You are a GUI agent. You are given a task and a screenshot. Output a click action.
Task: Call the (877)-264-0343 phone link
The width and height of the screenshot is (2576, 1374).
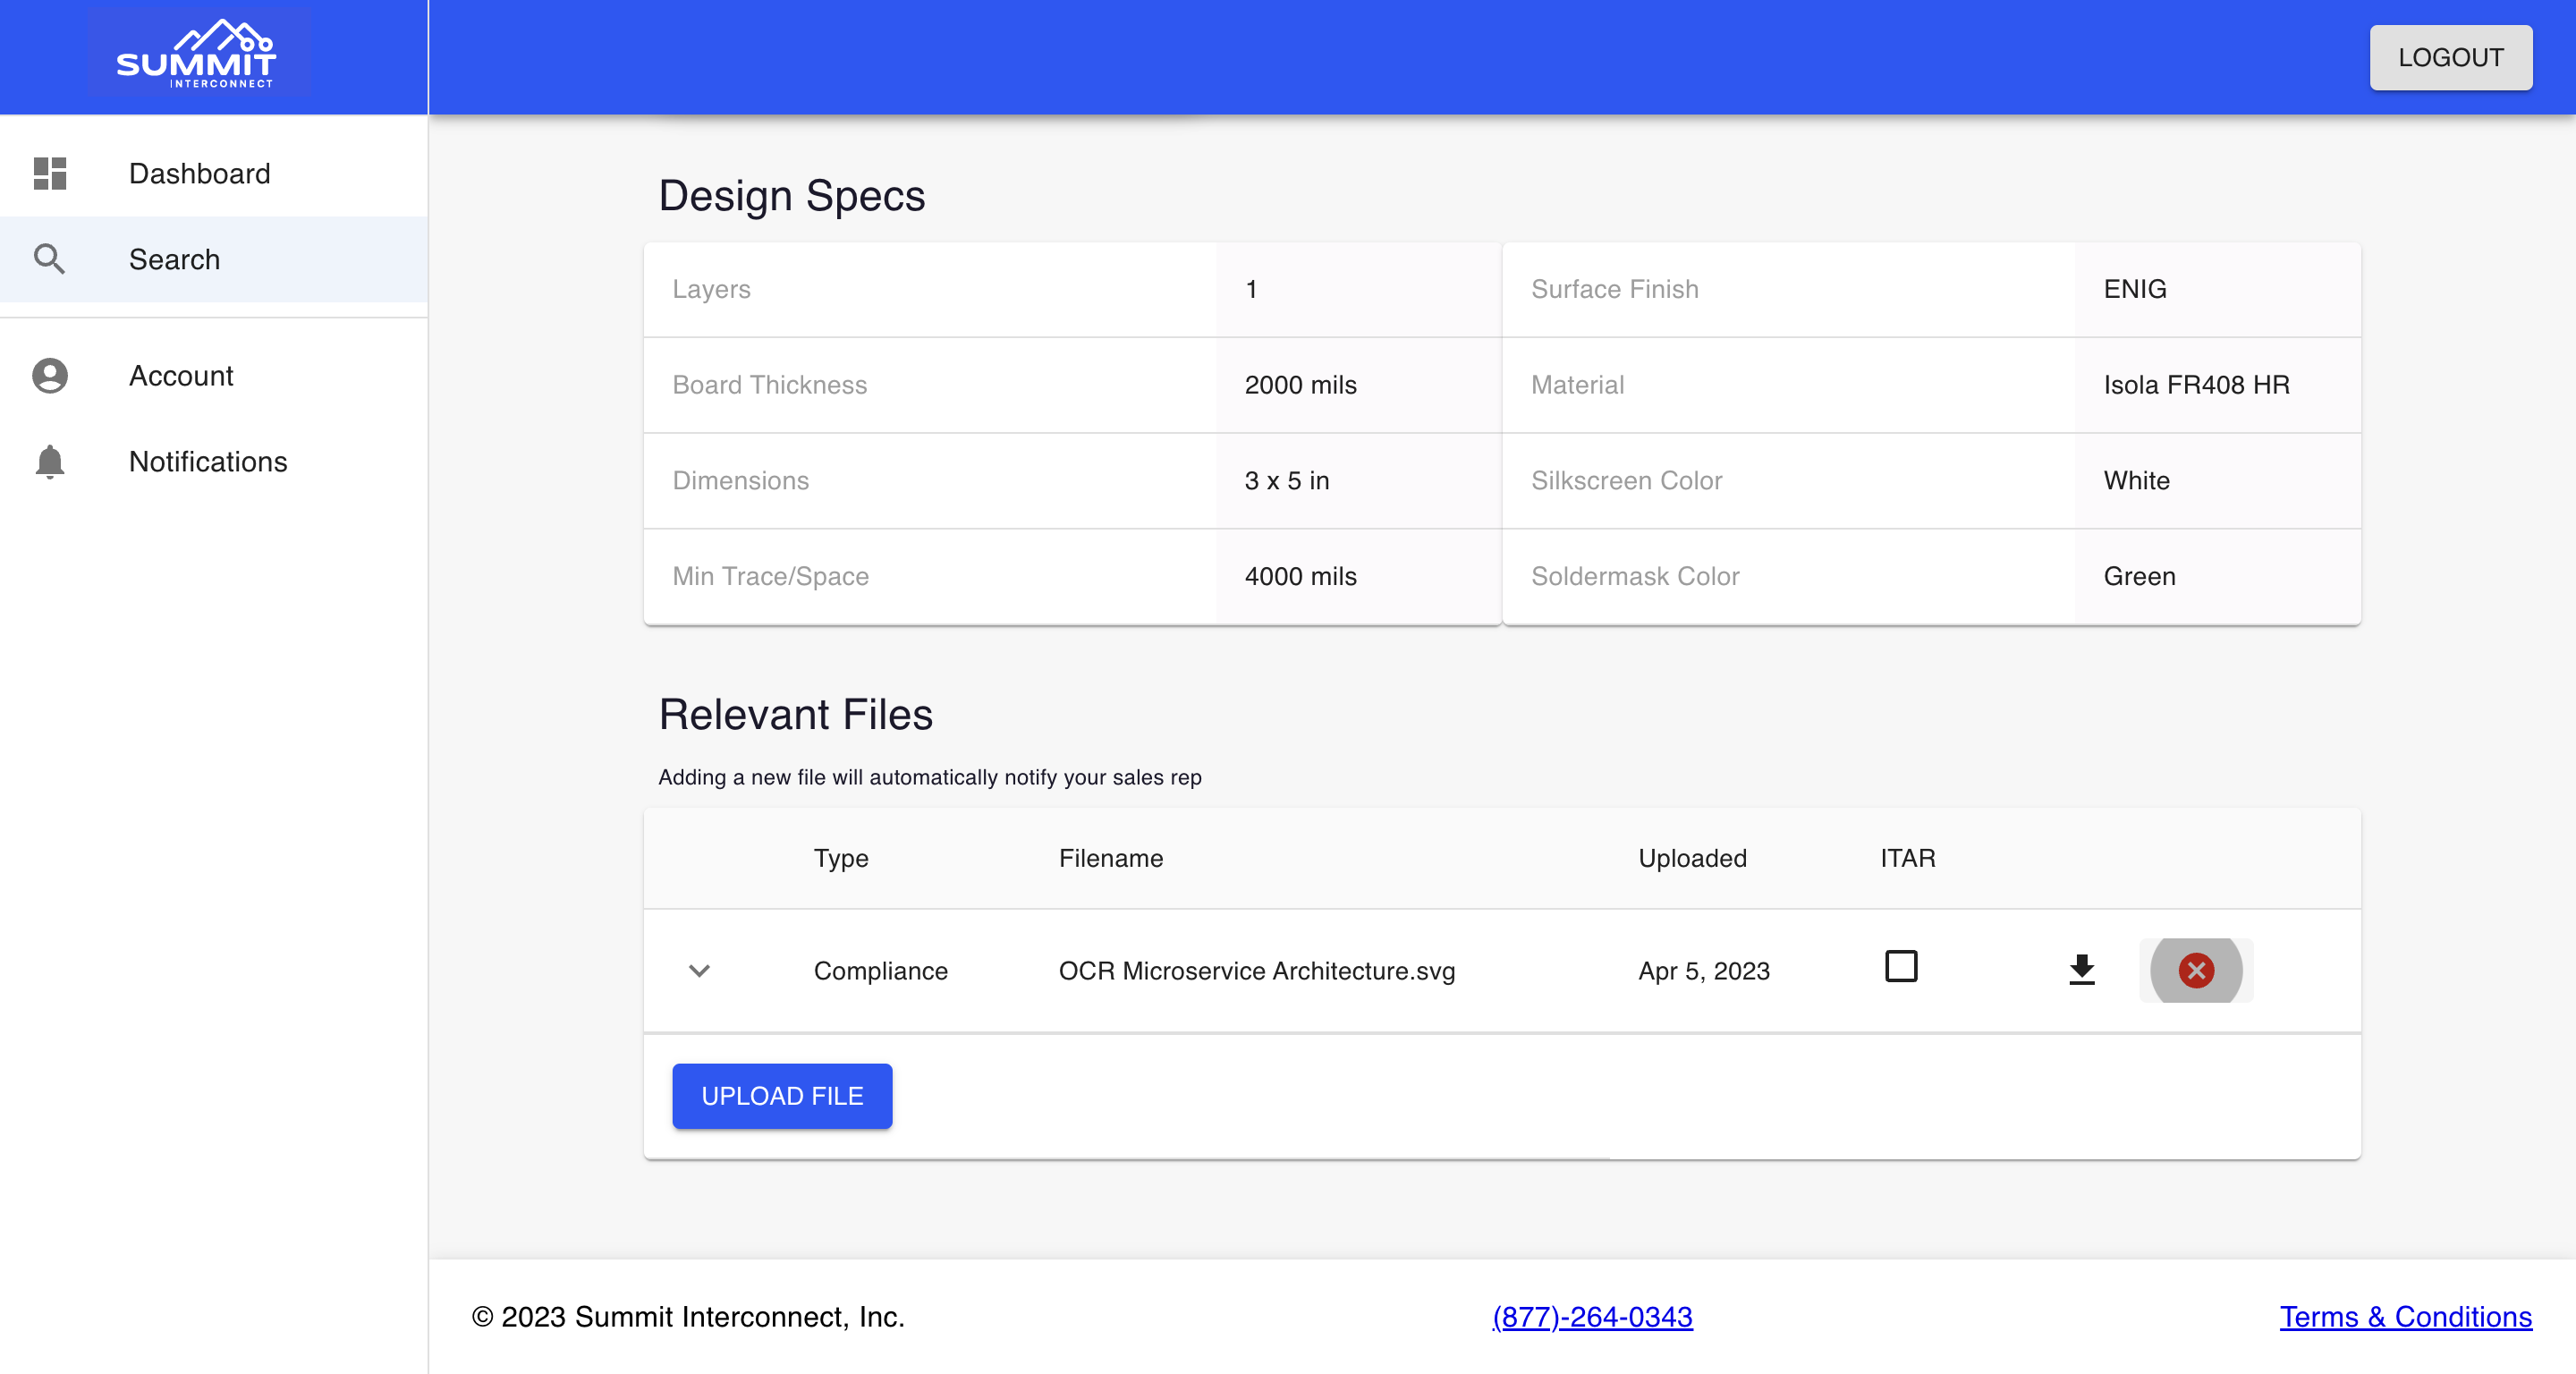[x=1592, y=1317]
